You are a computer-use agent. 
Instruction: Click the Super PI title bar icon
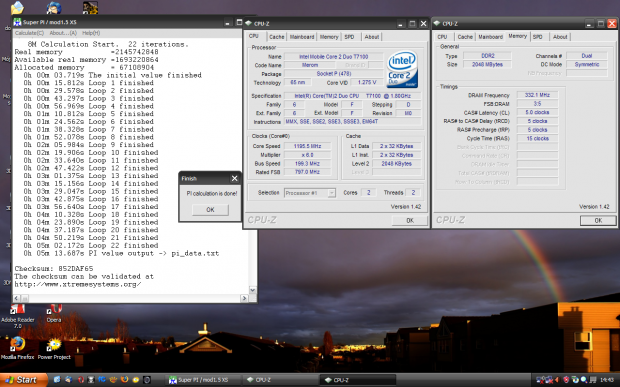(17, 22)
